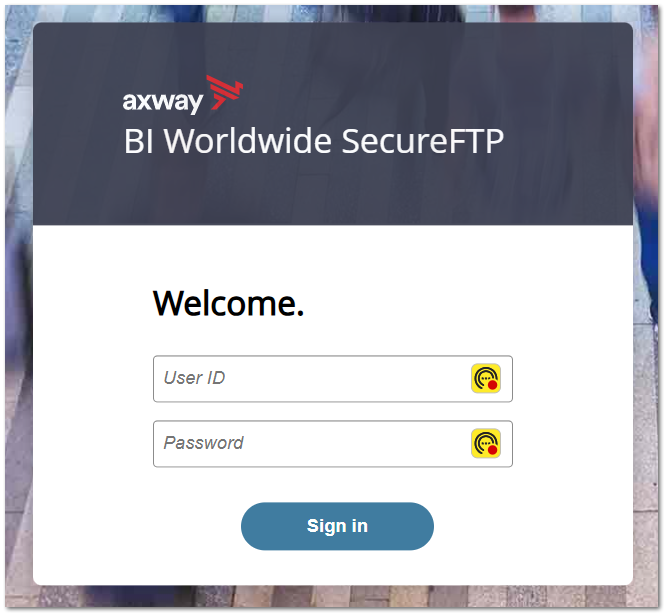The width and height of the screenshot is (667, 616).
Task: Click the 'Sign in' text label
Action: click(x=337, y=526)
